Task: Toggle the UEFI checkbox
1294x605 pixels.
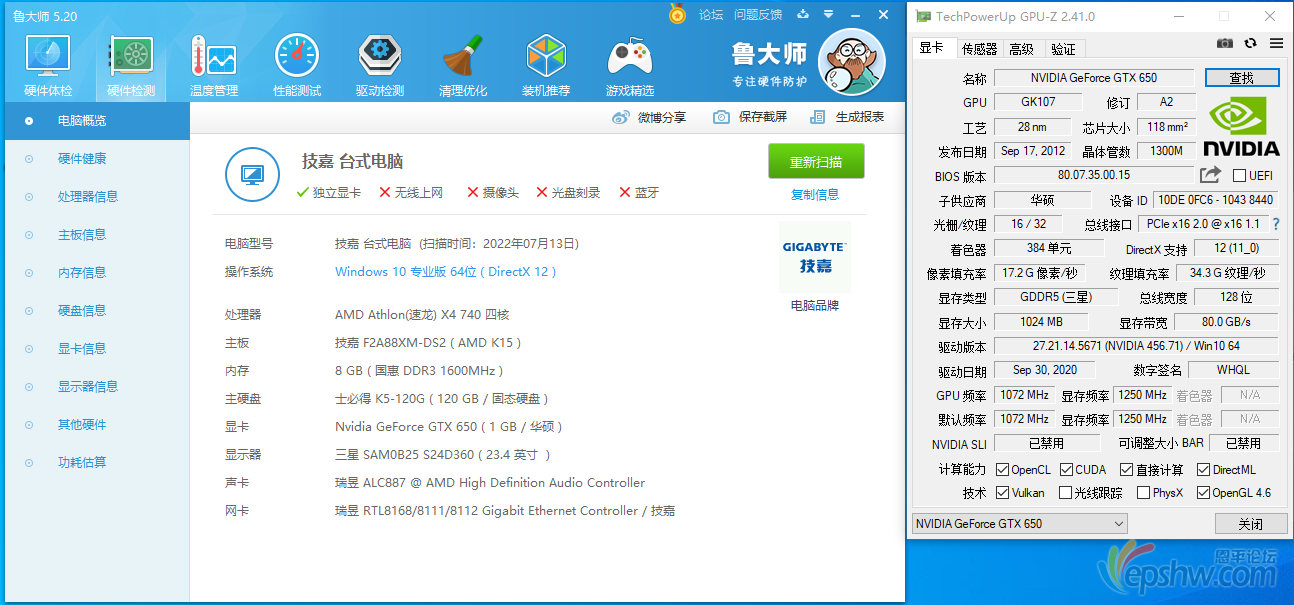Action: 1239,176
